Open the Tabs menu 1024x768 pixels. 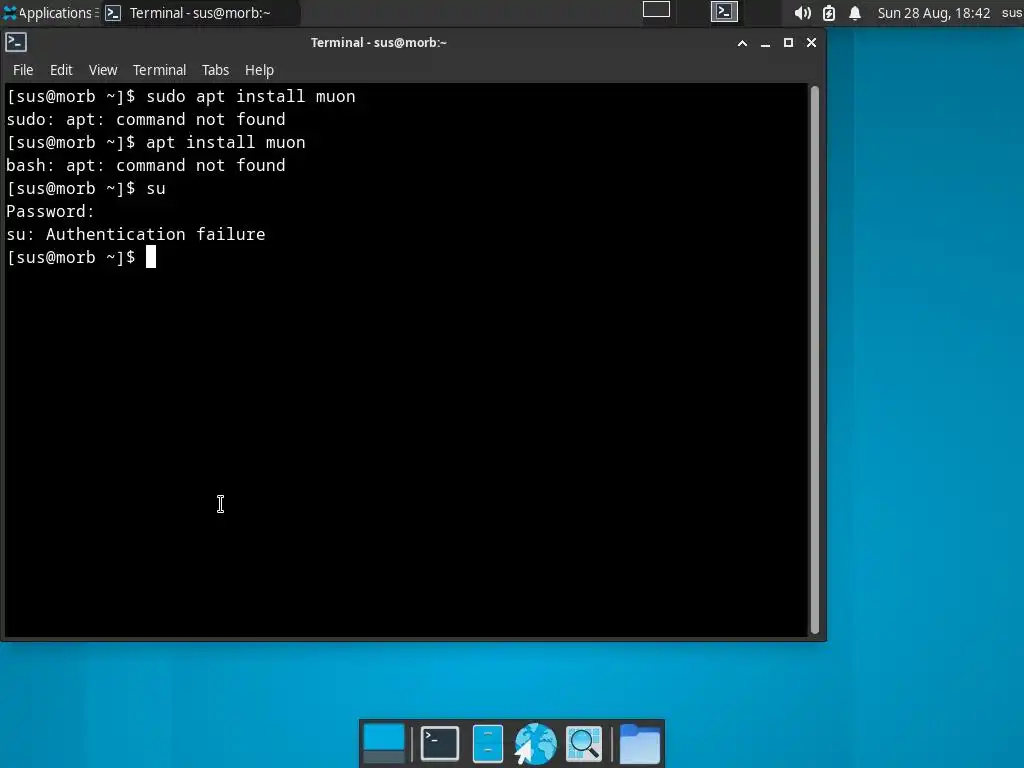pos(215,70)
